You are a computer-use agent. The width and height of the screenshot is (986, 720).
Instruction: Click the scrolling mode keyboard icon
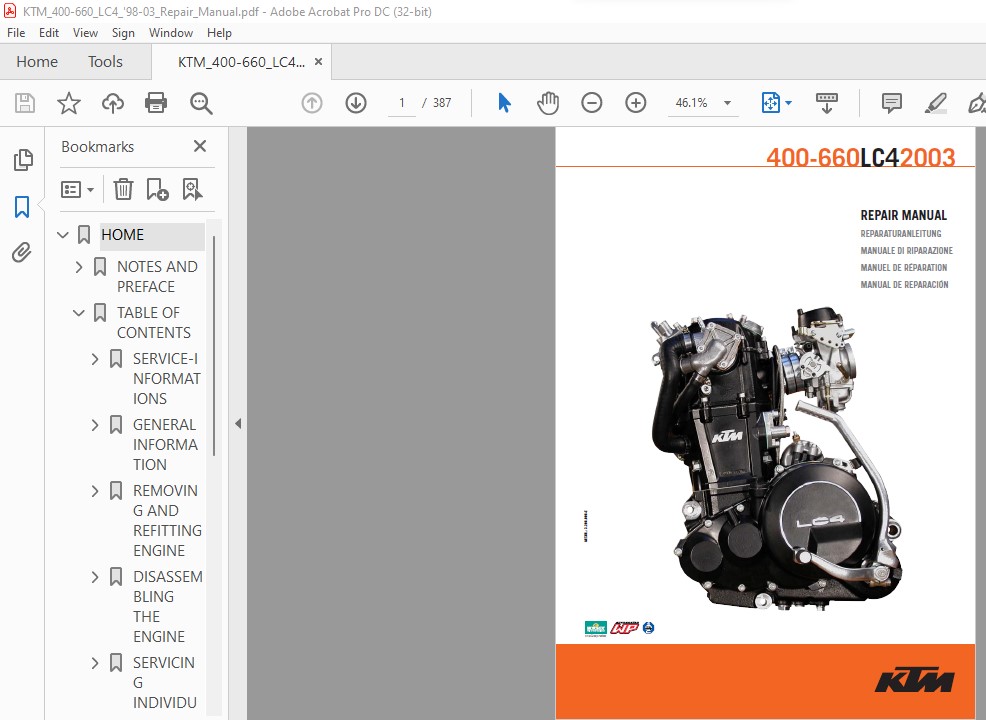(x=826, y=102)
